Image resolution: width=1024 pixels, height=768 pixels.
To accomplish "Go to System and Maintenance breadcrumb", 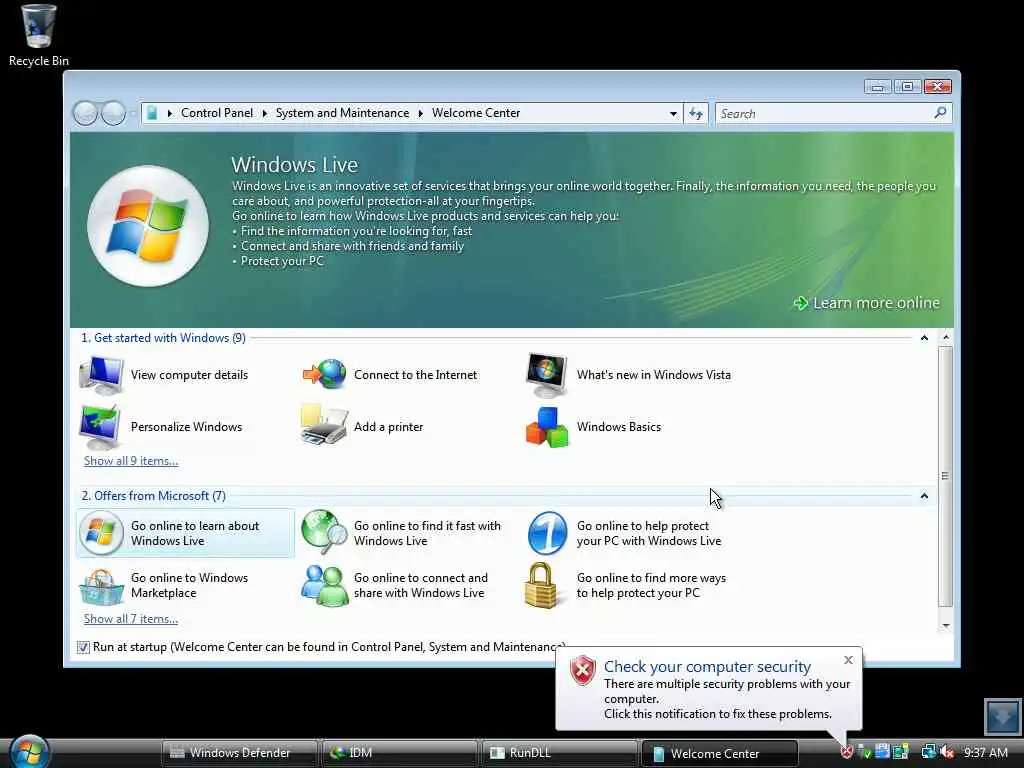I will pos(342,113).
